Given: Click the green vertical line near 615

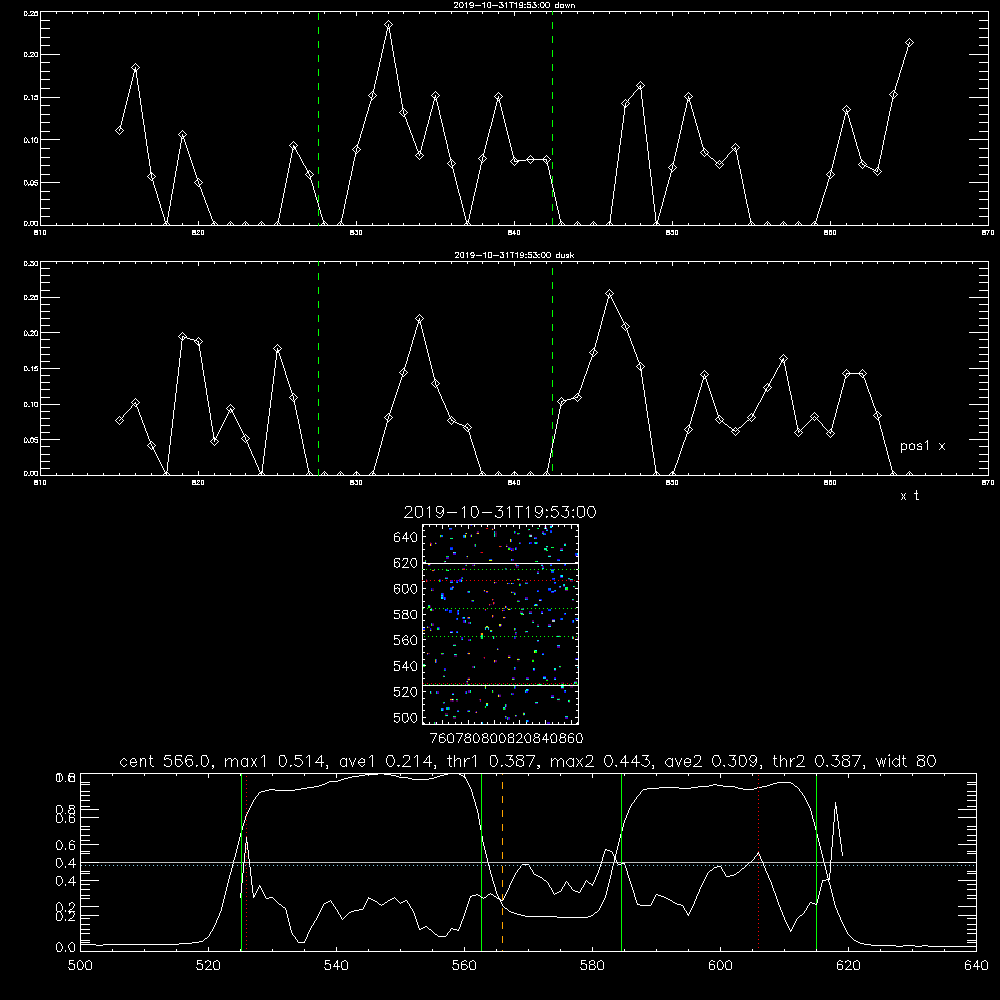Looking at the screenshot, I should [x=816, y=861].
